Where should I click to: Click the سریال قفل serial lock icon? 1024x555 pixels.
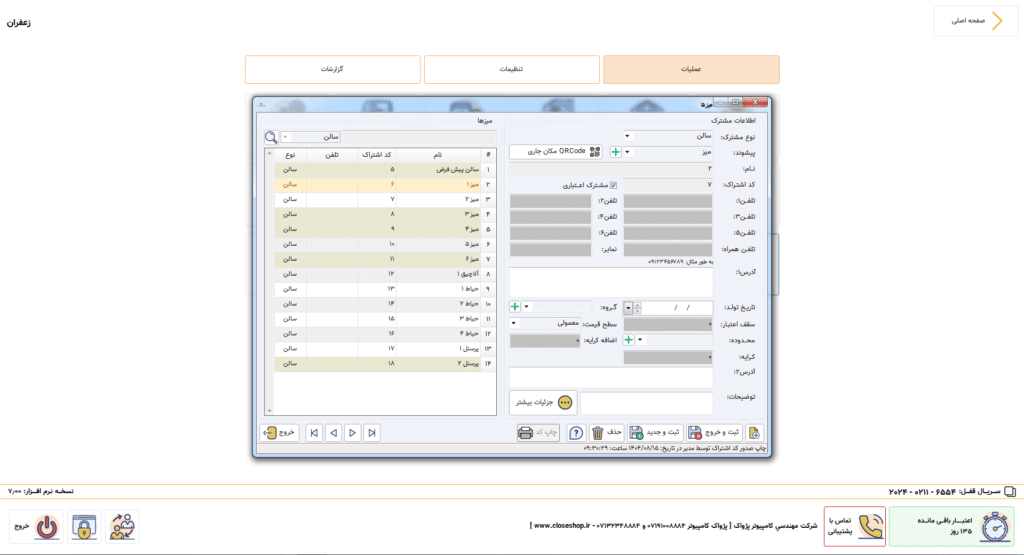tap(1010, 491)
